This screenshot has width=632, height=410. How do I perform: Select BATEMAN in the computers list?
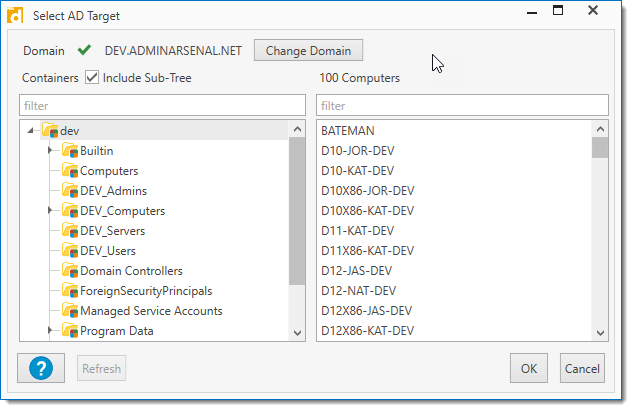347,131
